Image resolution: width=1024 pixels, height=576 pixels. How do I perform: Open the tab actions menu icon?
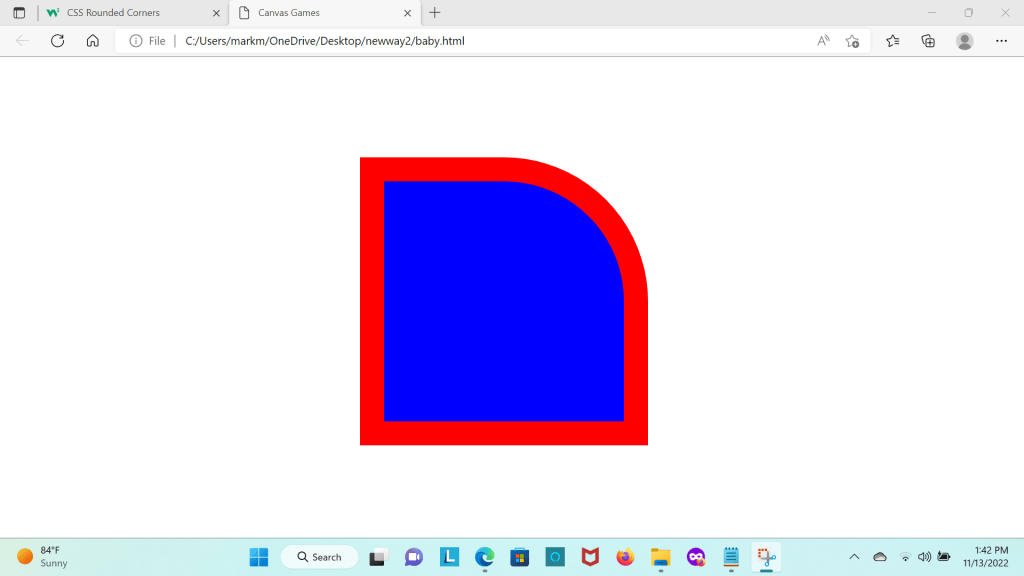pos(19,13)
